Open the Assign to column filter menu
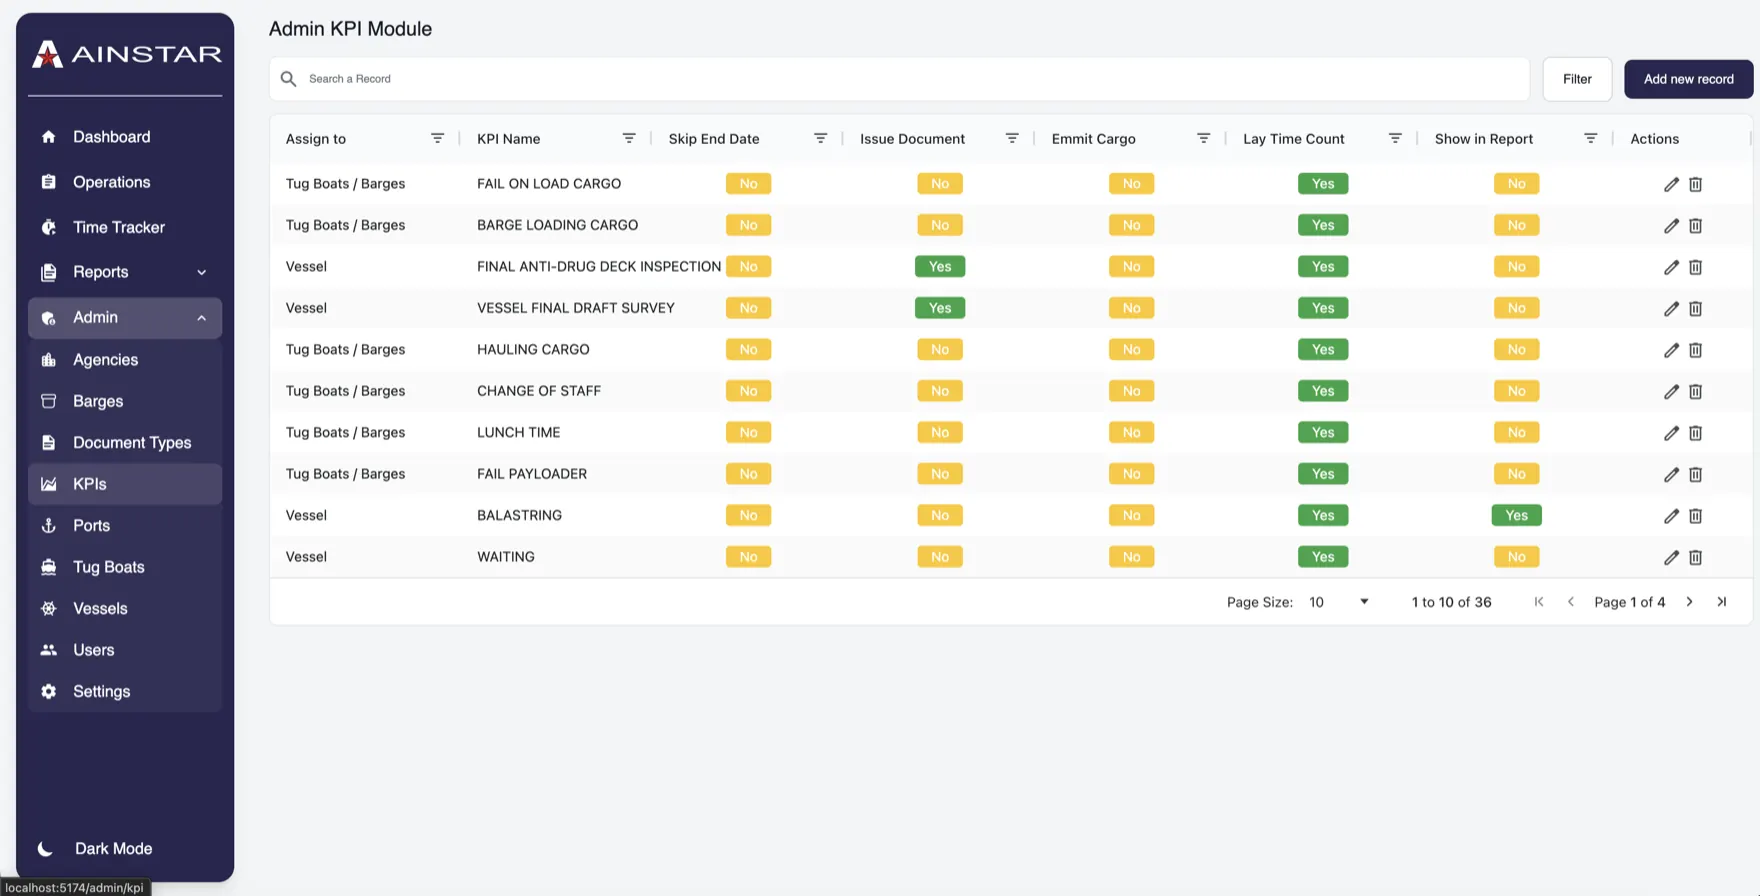Screen dimensions: 1760x896 [437, 138]
